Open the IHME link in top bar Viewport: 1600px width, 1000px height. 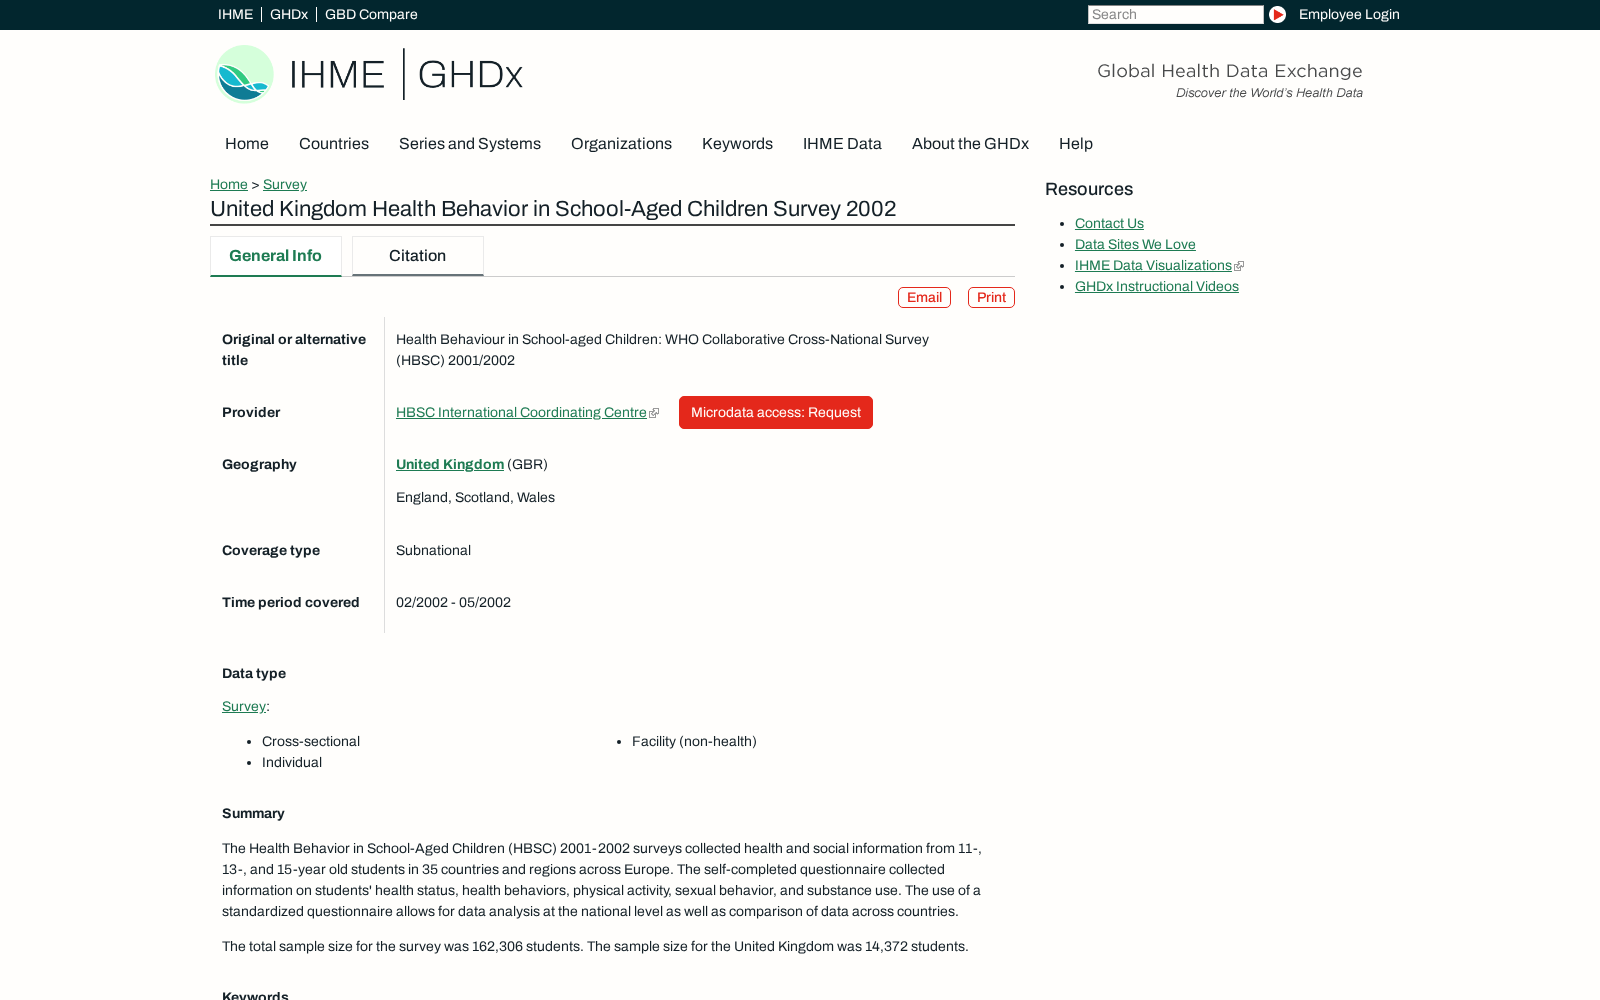point(235,14)
